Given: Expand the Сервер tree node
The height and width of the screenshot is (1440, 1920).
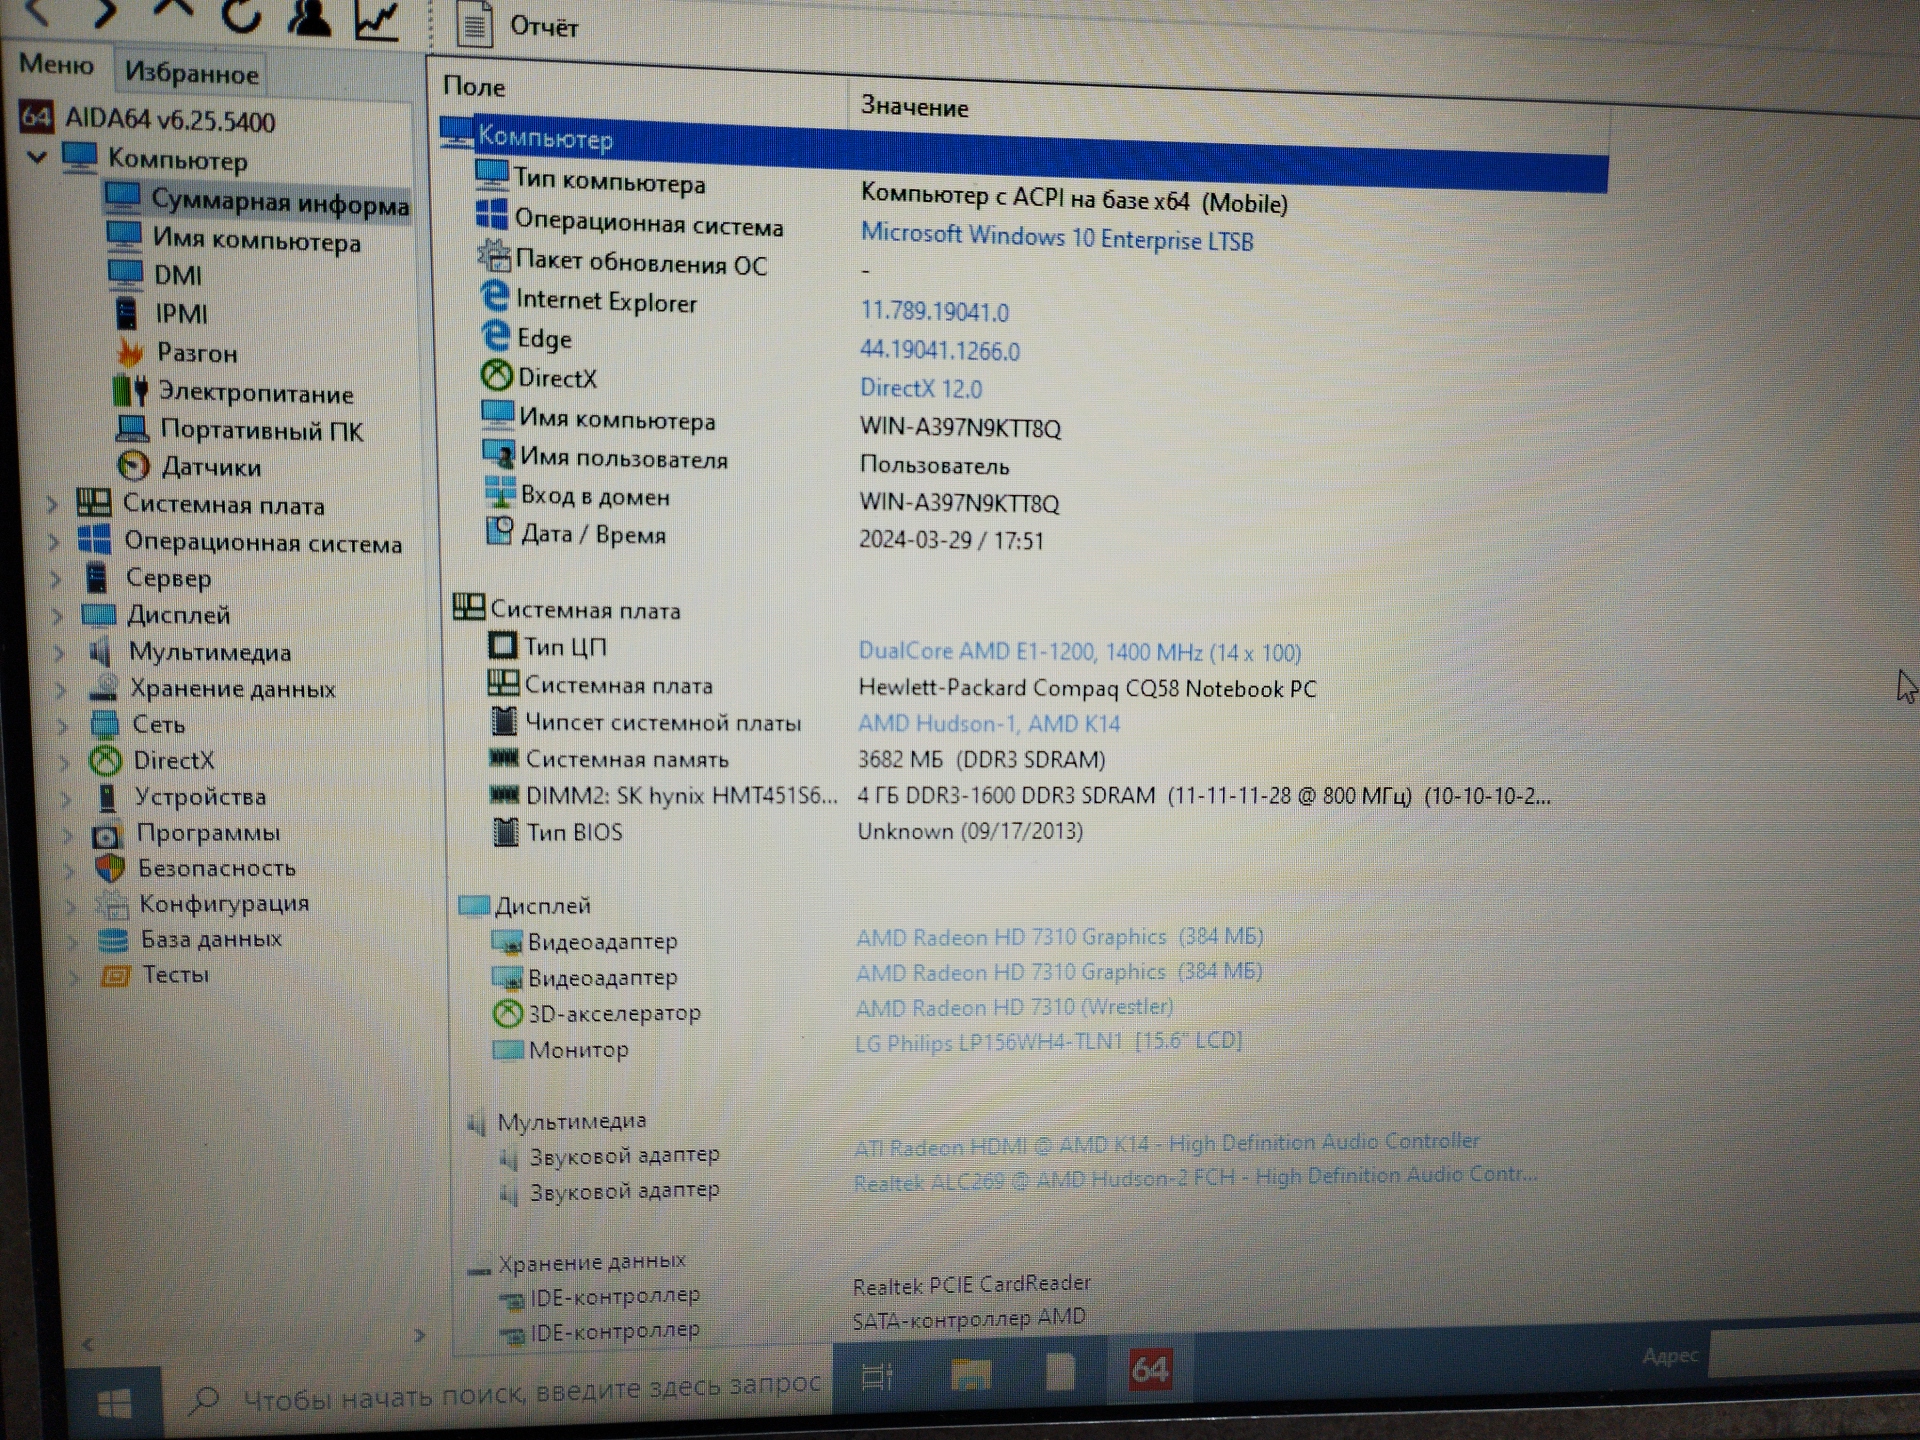Looking at the screenshot, I should point(56,579).
